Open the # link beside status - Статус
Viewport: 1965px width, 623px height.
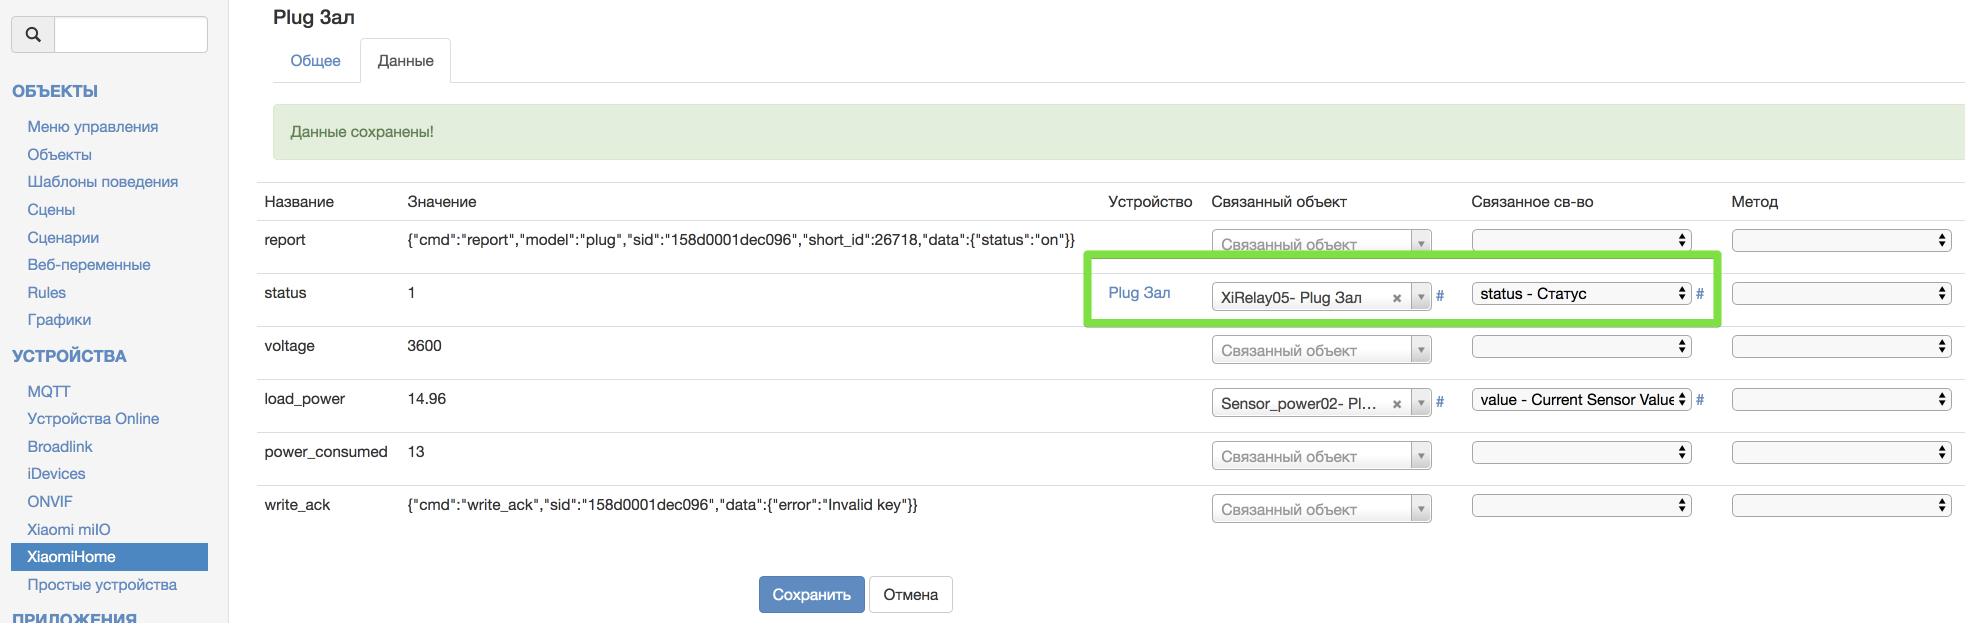coord(1700,294)
